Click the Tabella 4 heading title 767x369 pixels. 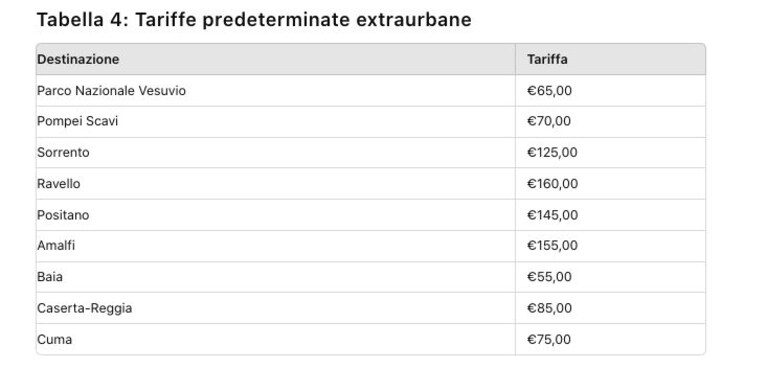coord(254,20)
